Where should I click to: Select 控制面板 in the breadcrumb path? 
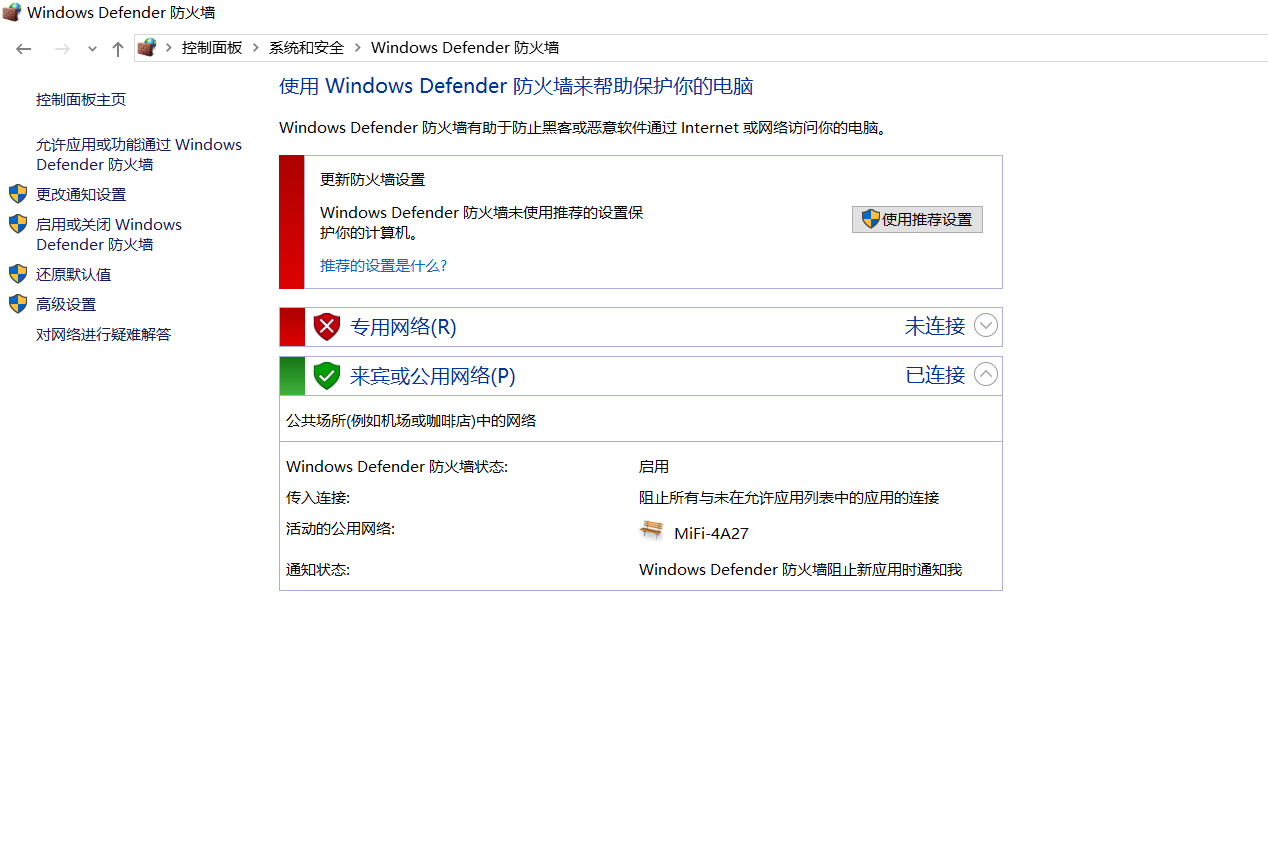tap(212, 47)
